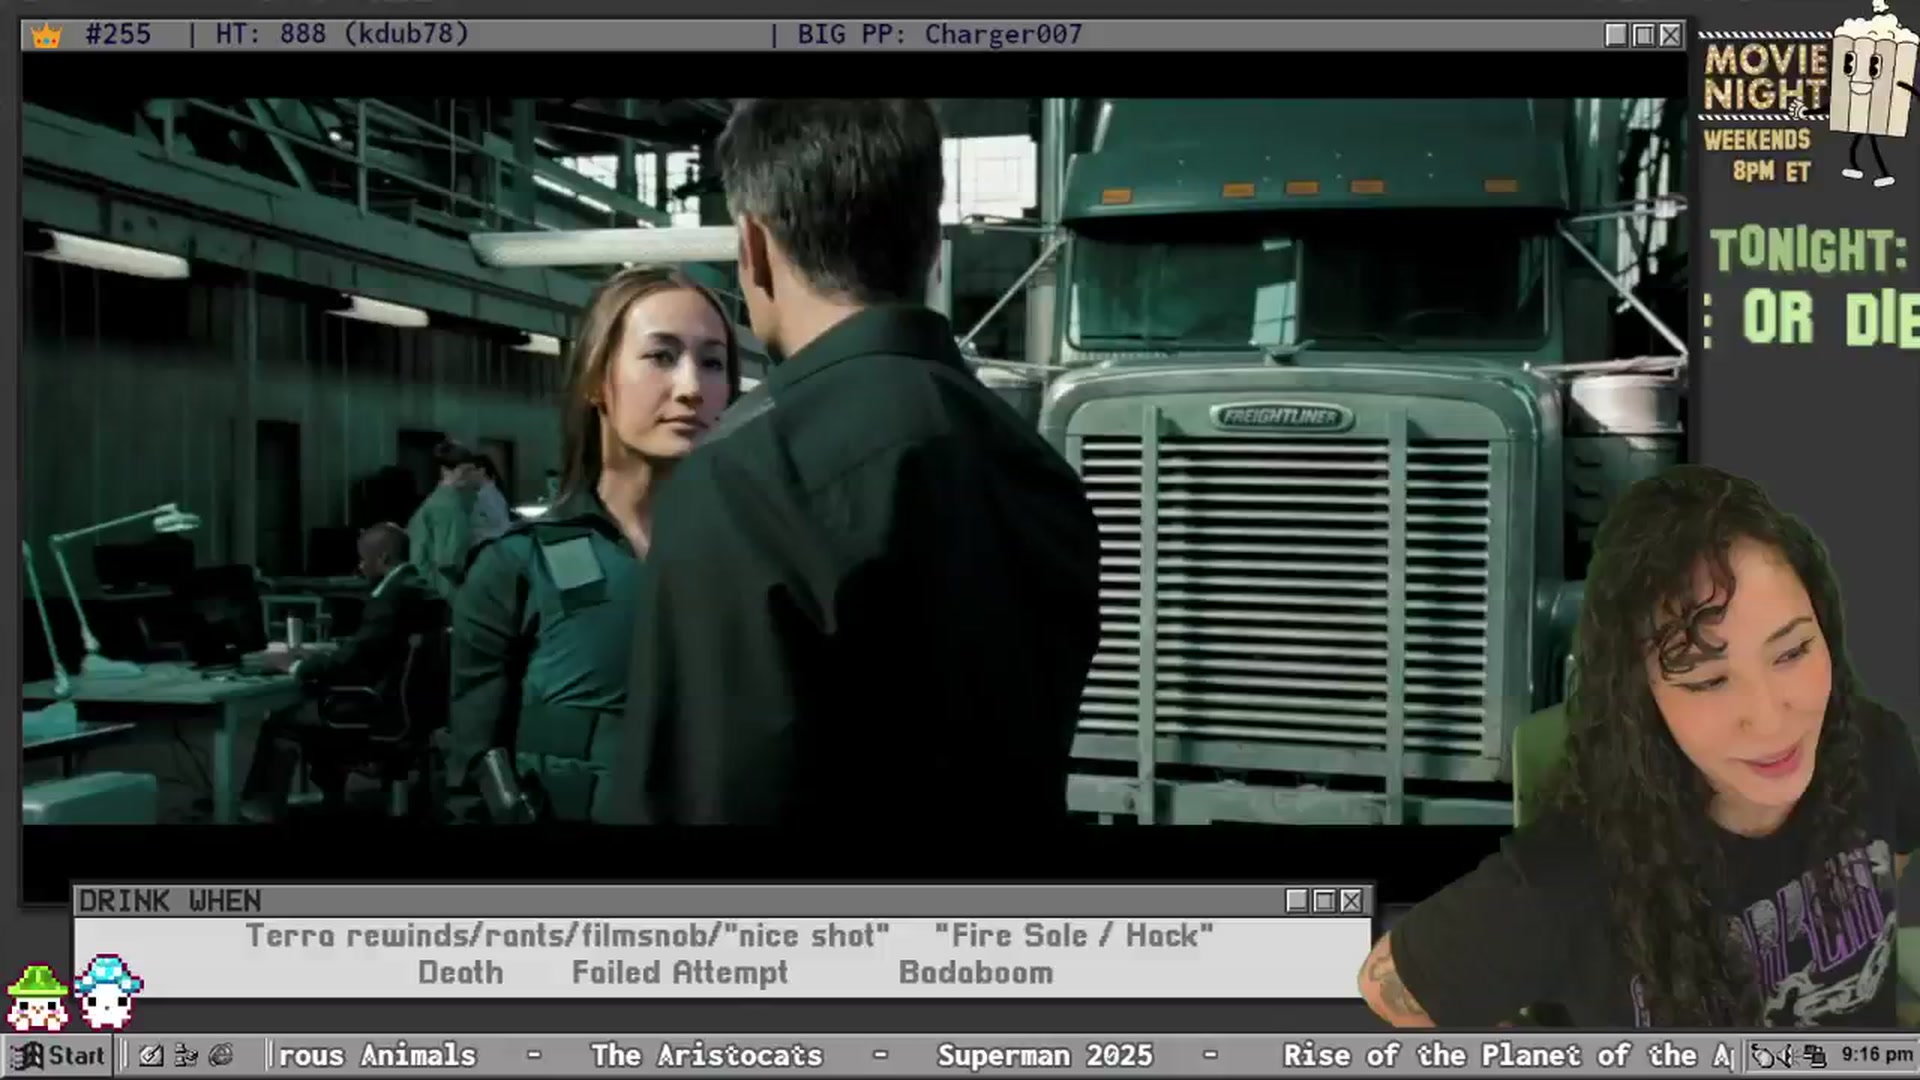Select the Terra rewinds/rants/filmsnob rule text
1920x1080 pixels.
[x=567, y=936]
